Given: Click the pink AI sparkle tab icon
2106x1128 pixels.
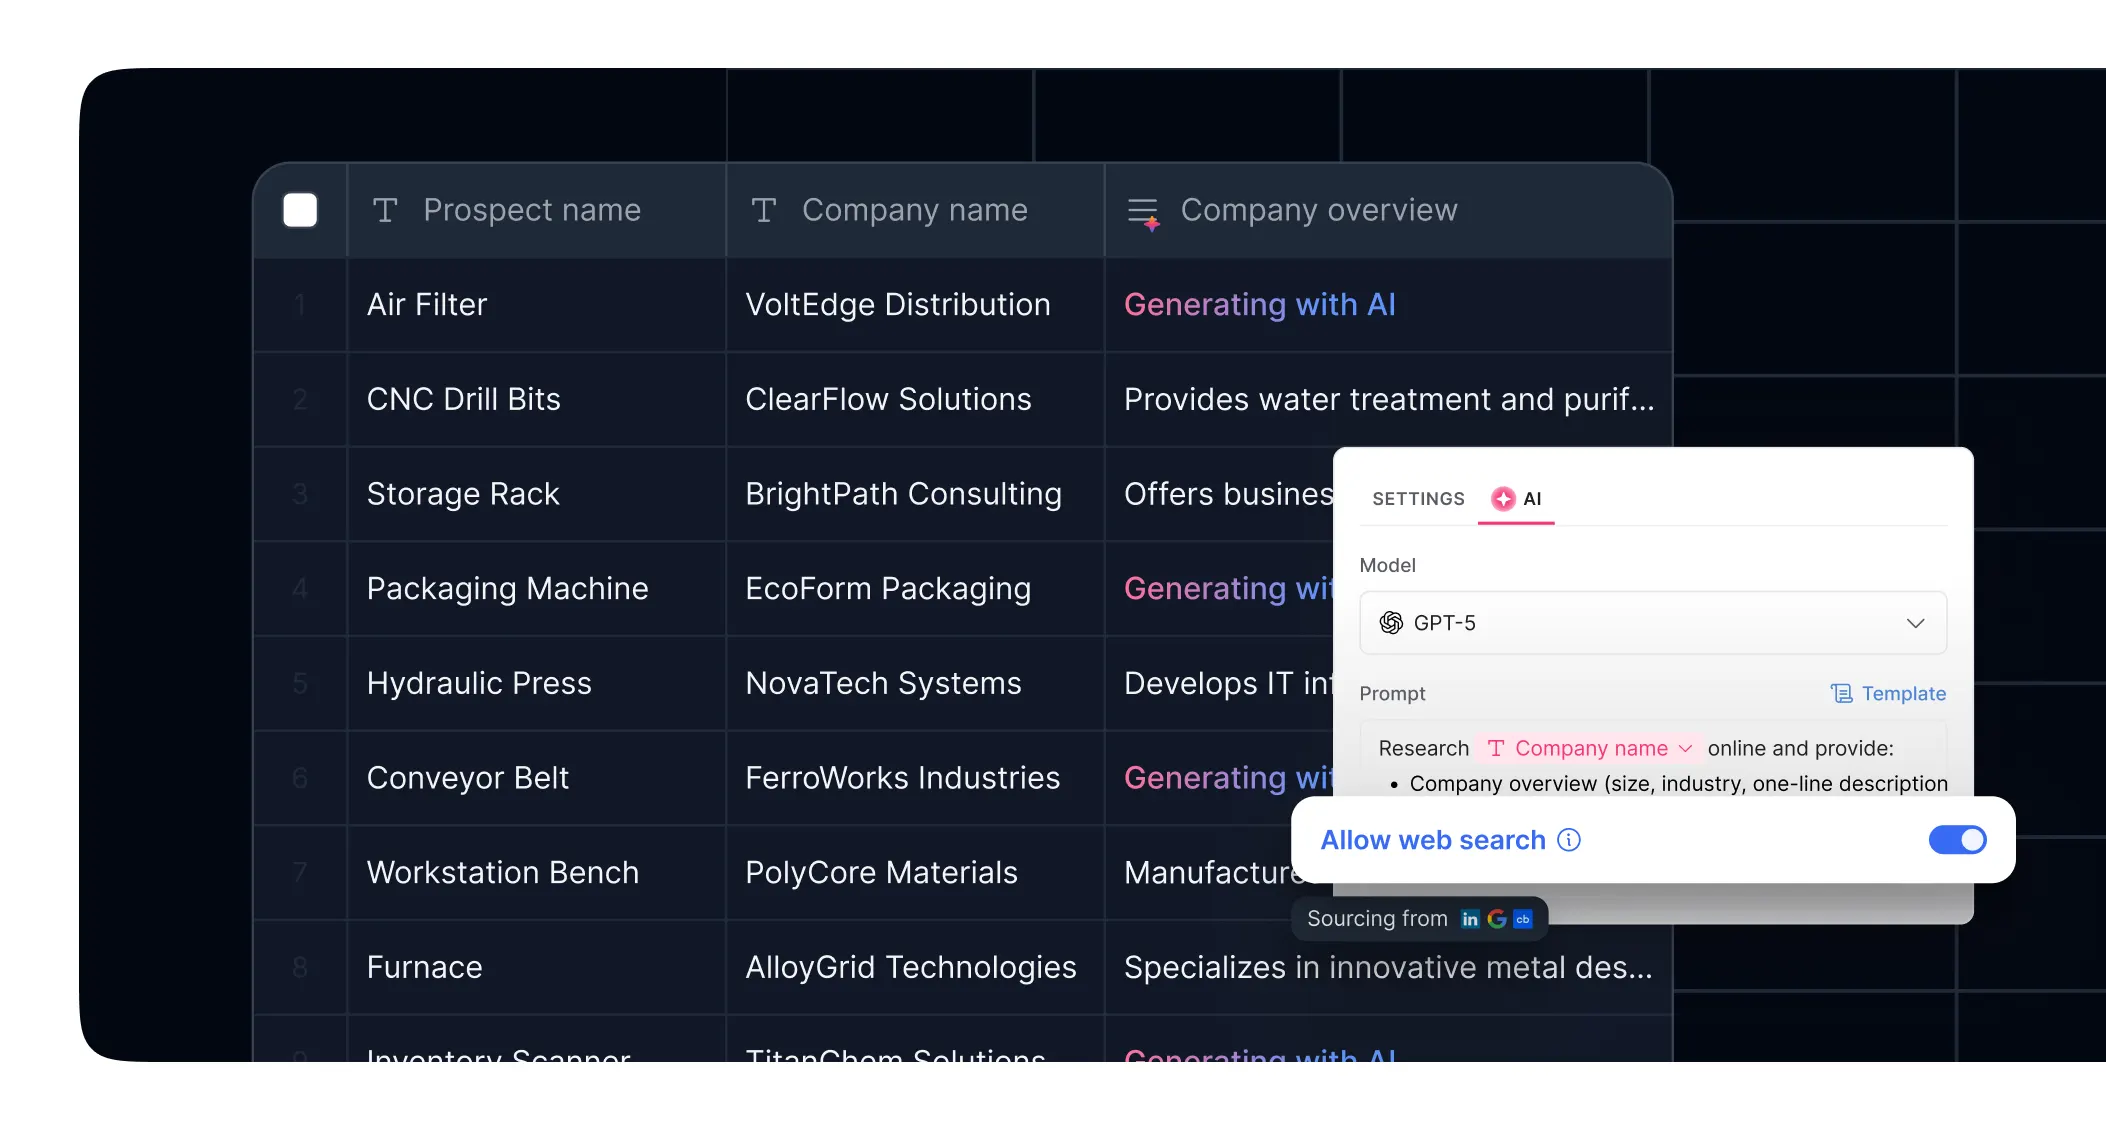Looking at the screenshot, I should click(1503, 499).
